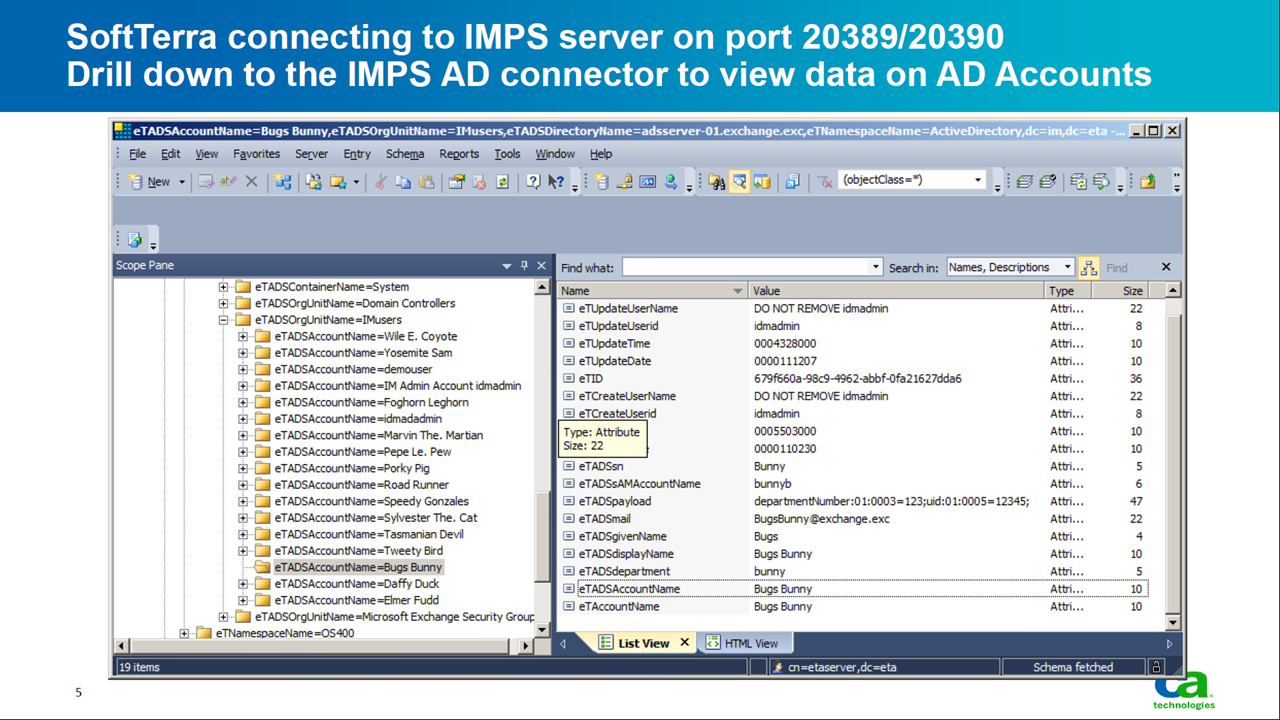Open the Edit menu
The image size is (1280, 720).
point(171,154)
